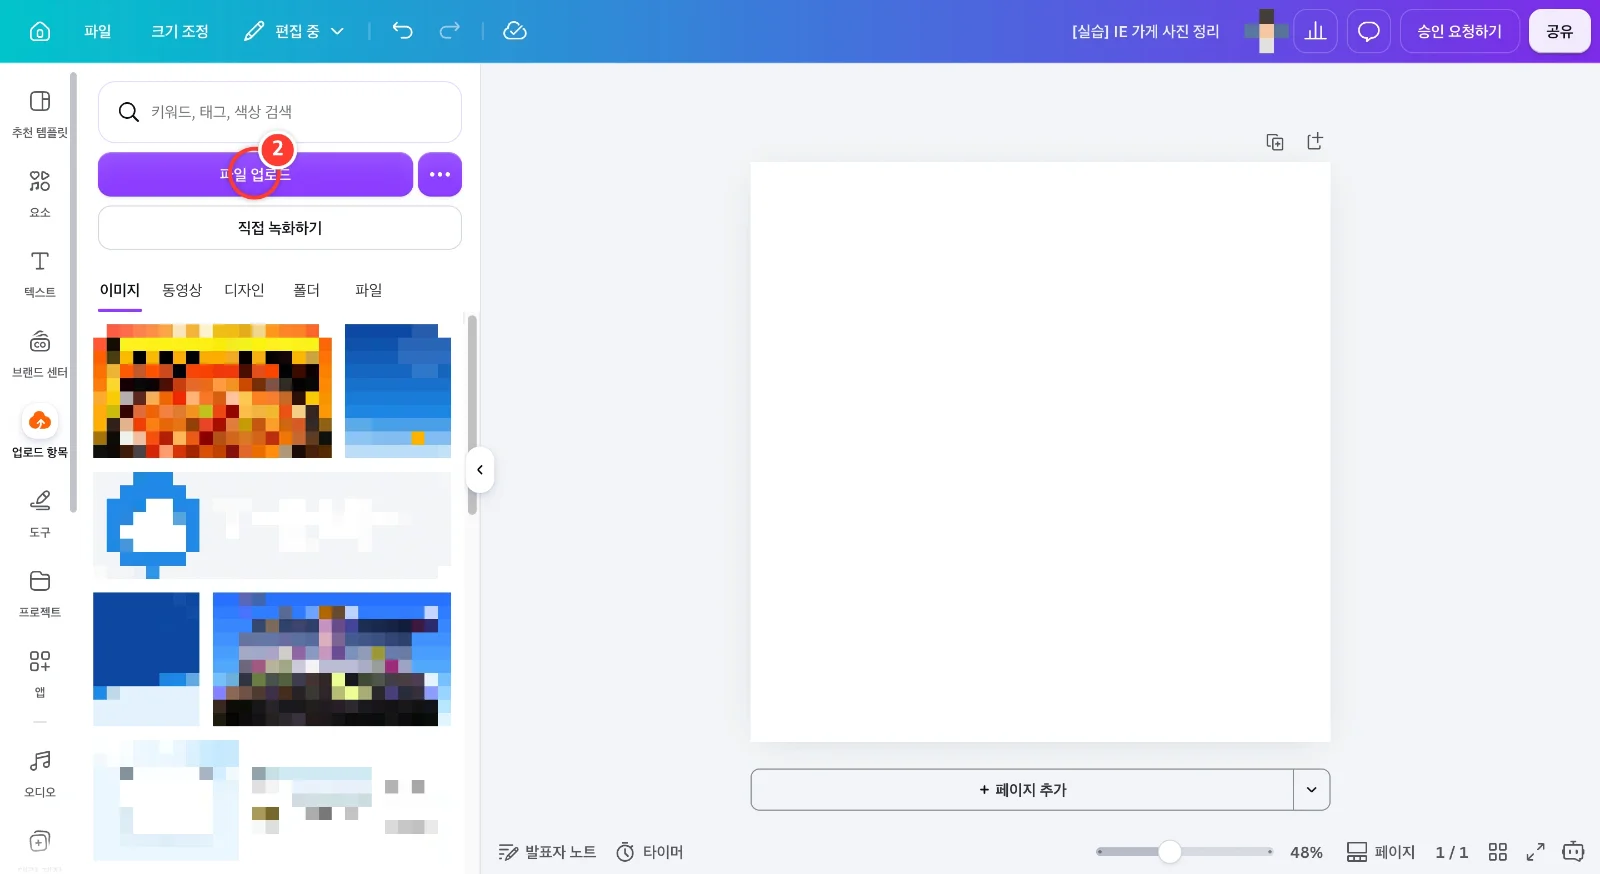Go to the Canva home icon
Viewport: 1600px width, 874px height.
tap(40, 31)
